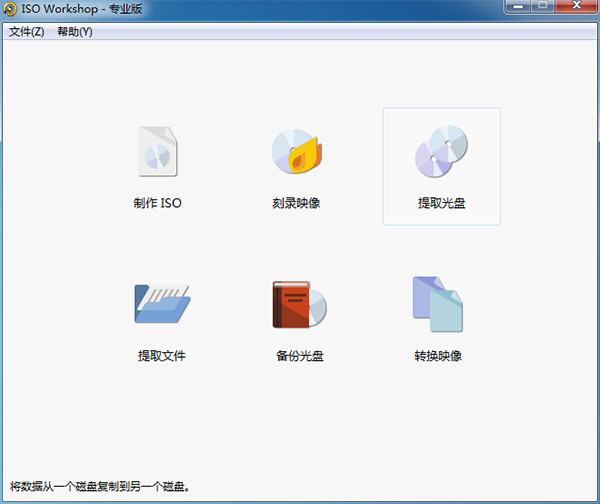Open the 转换映像 convert image icon
The height and width of the screenshot is (504, 600).
438,304
